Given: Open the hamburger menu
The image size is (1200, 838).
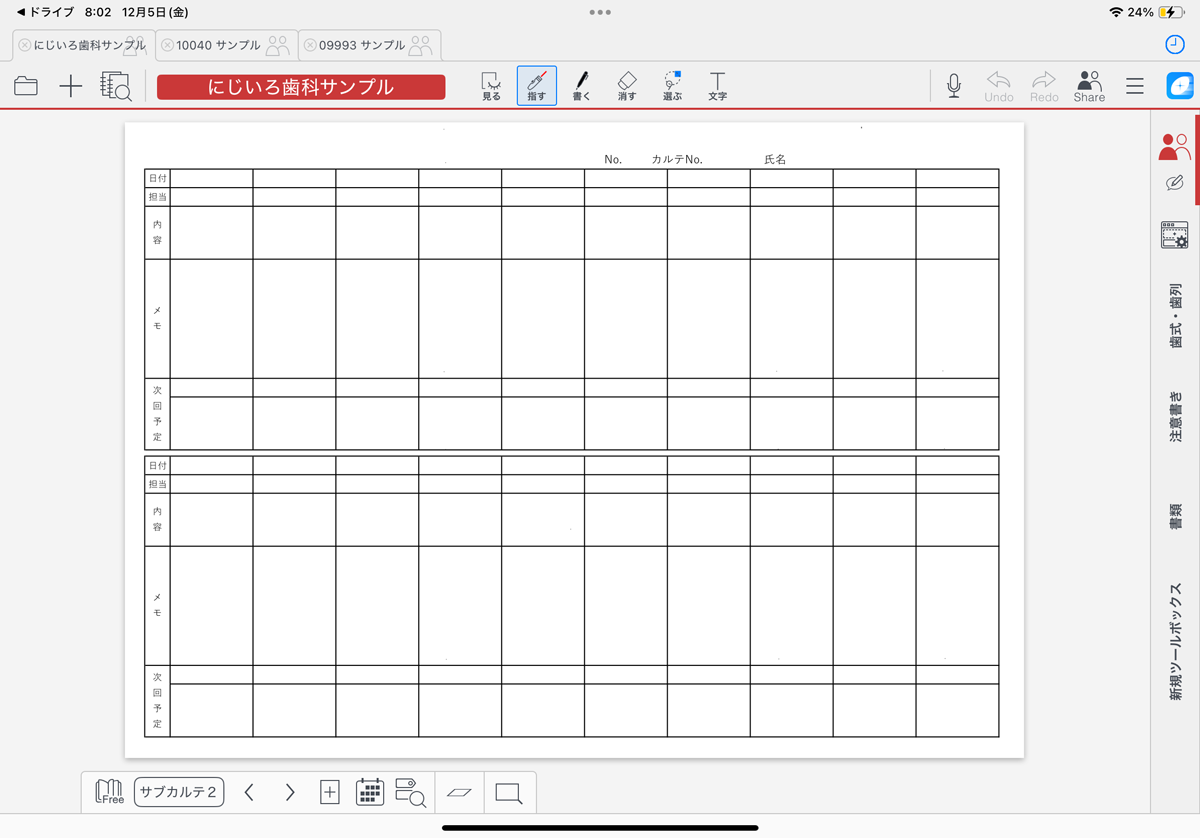Looking at the screenshot, I should click(1135, 87).
